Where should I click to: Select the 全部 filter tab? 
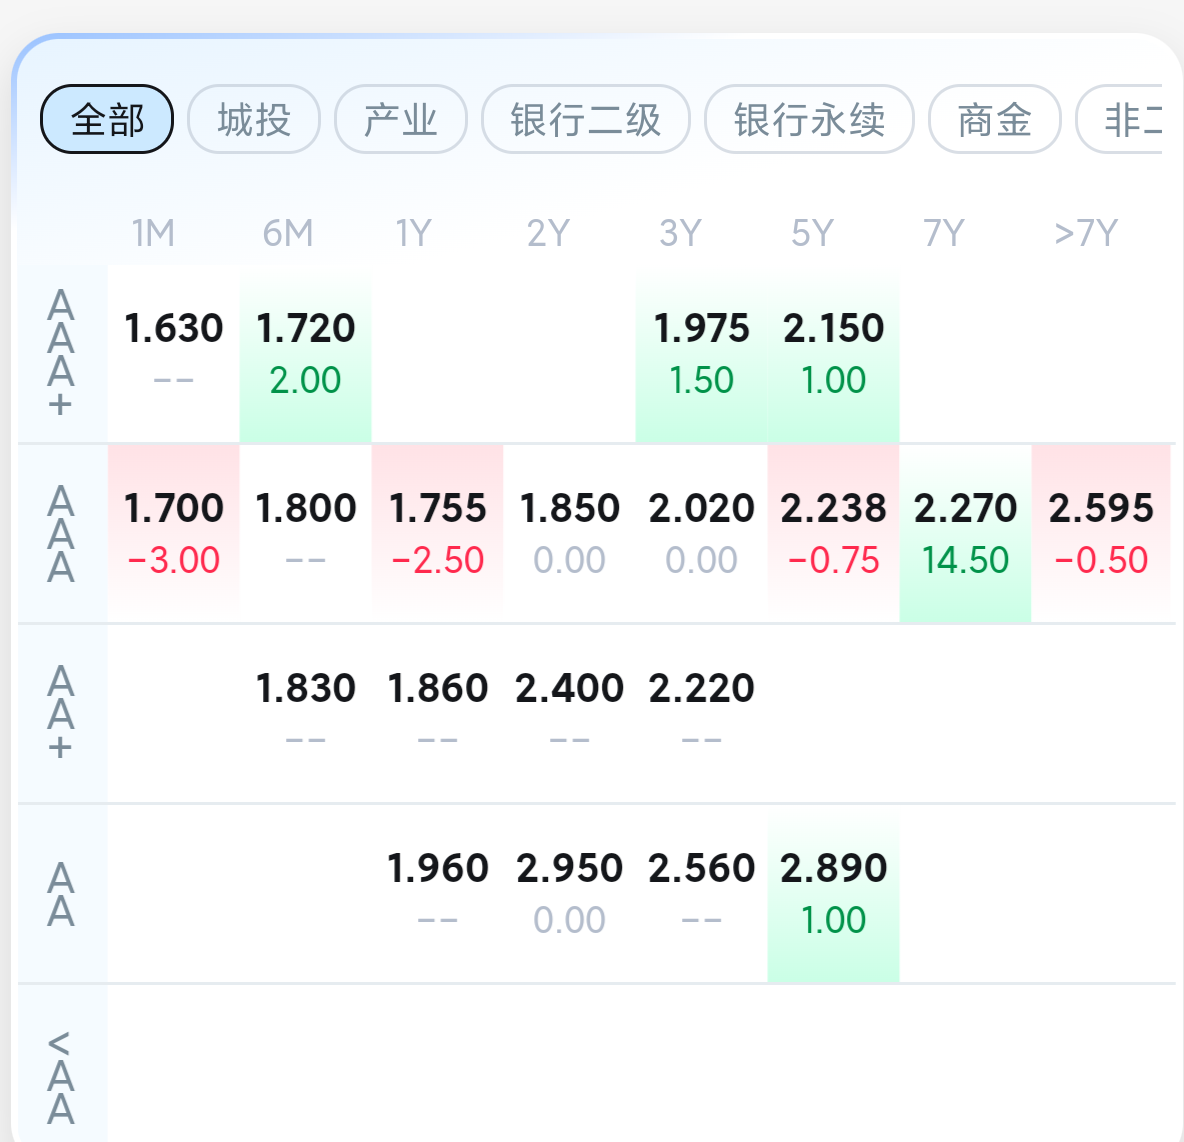pos(107,120)
